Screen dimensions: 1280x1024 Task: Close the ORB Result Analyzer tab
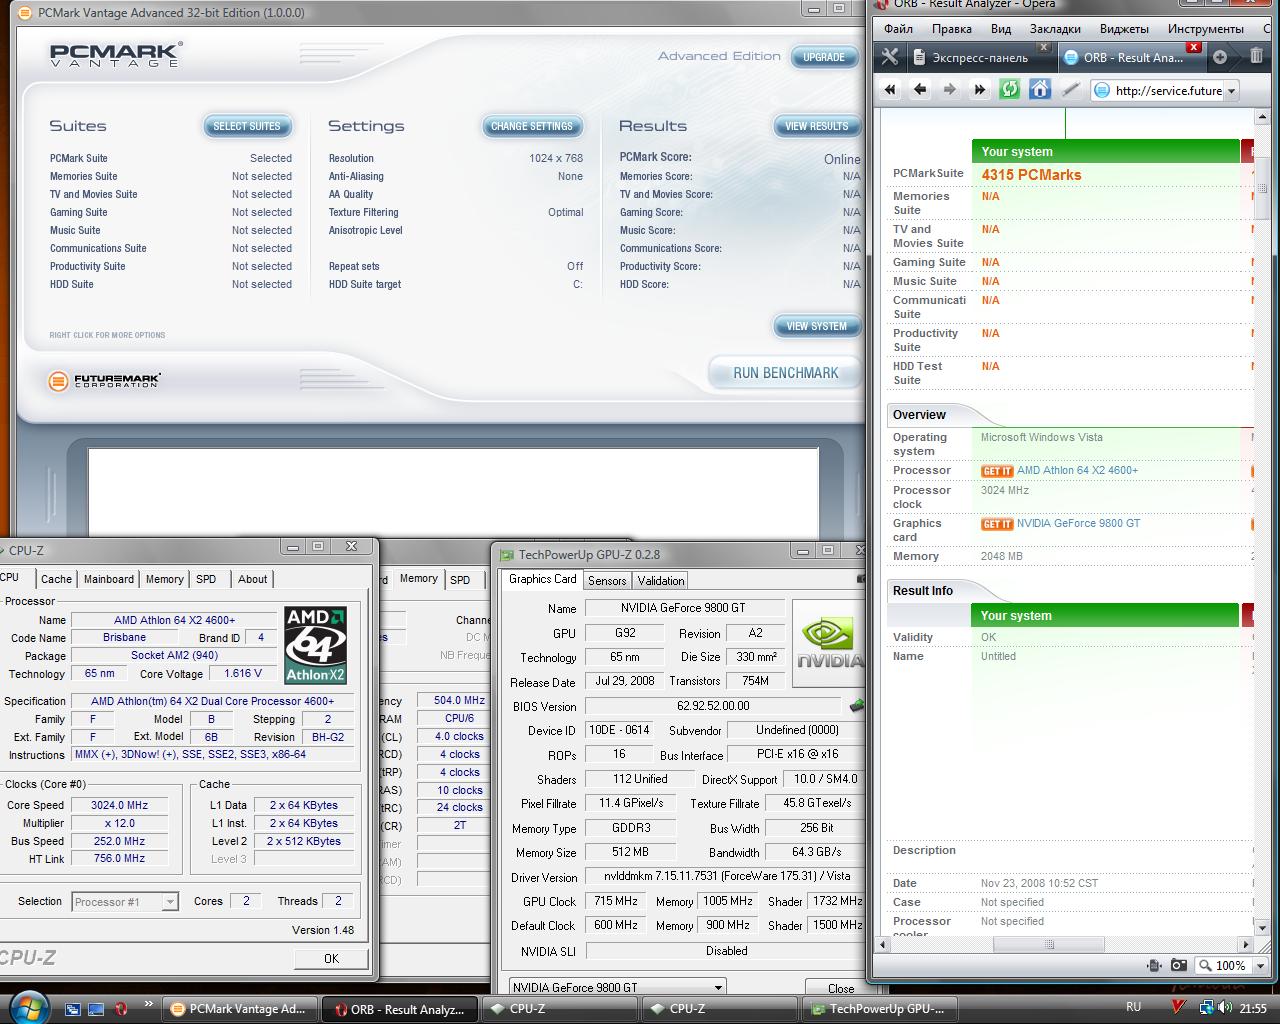[x=1194, y=47]
